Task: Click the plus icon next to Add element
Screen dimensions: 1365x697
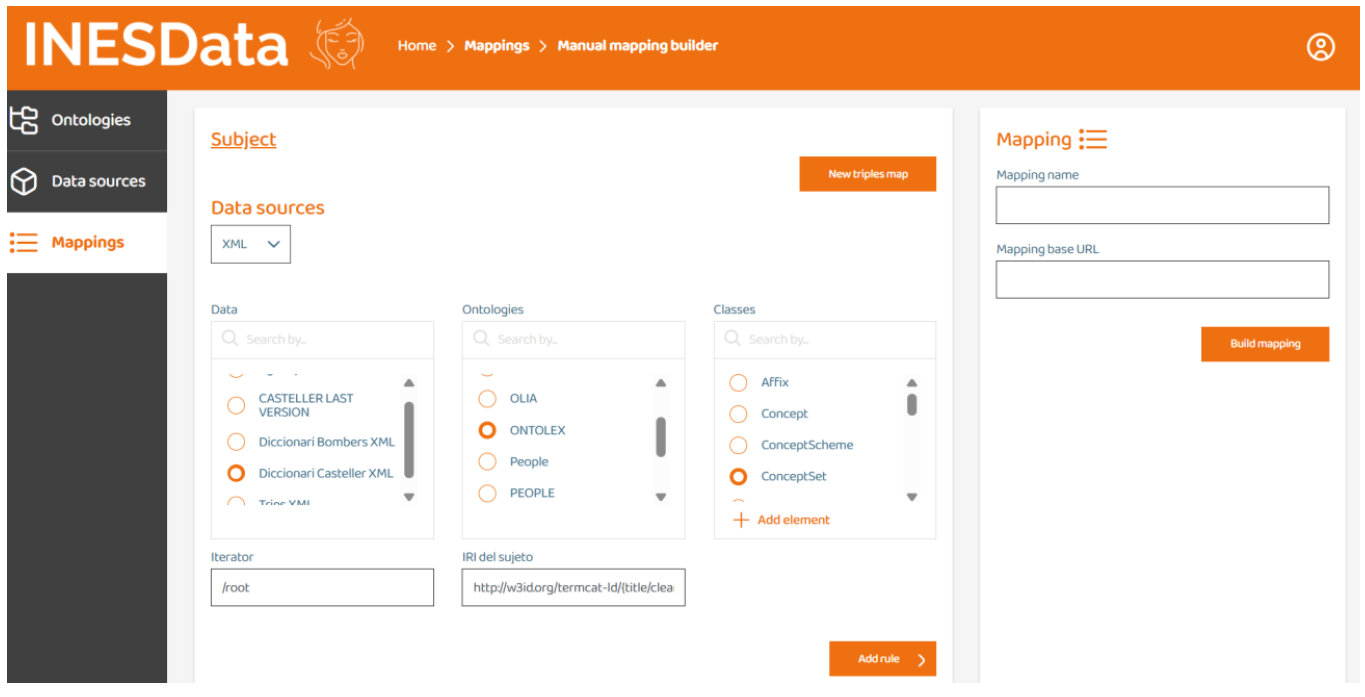Action: tap(741, 520)
